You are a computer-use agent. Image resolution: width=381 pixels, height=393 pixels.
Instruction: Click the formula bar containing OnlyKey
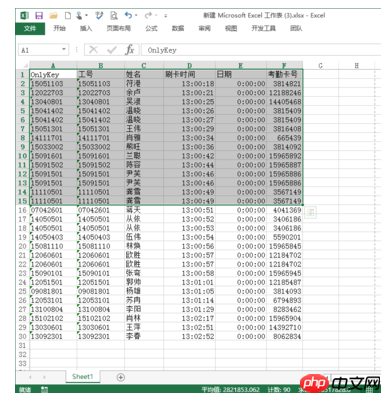[x=261, y=50]
